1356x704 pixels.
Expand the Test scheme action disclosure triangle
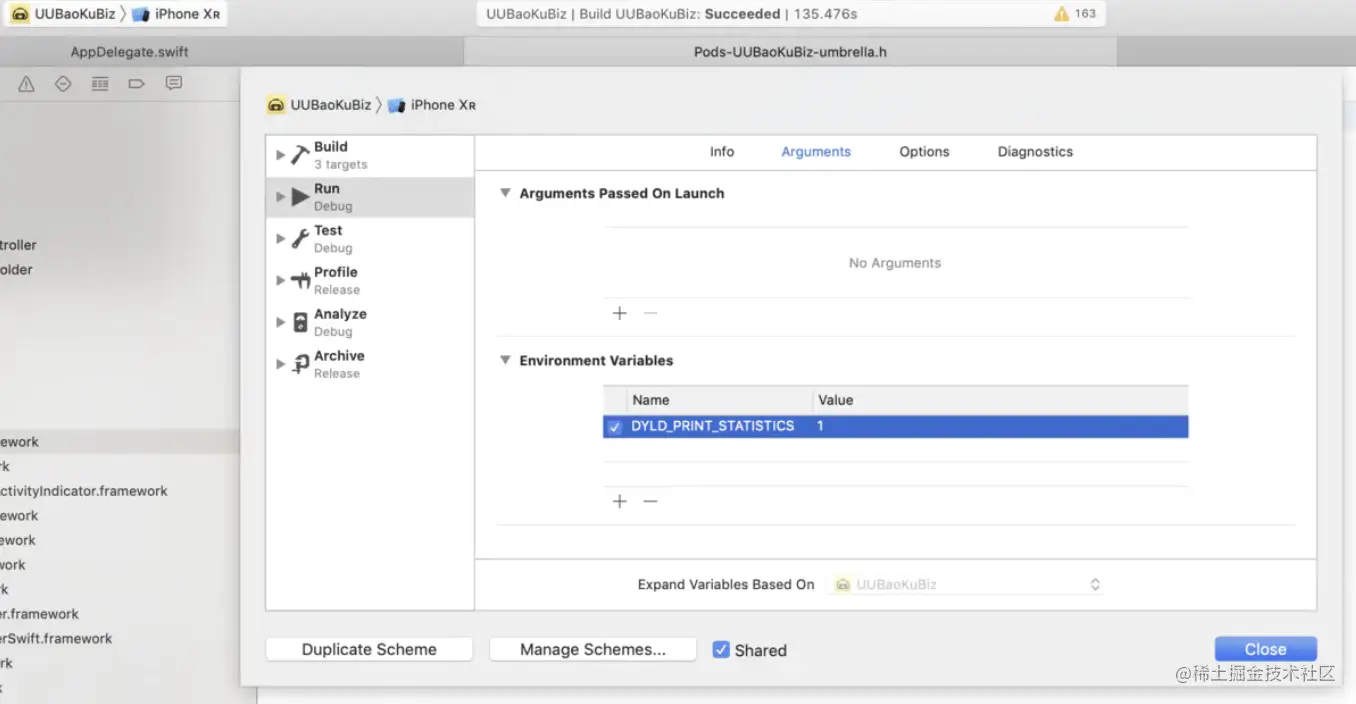(x=280, y=239)
